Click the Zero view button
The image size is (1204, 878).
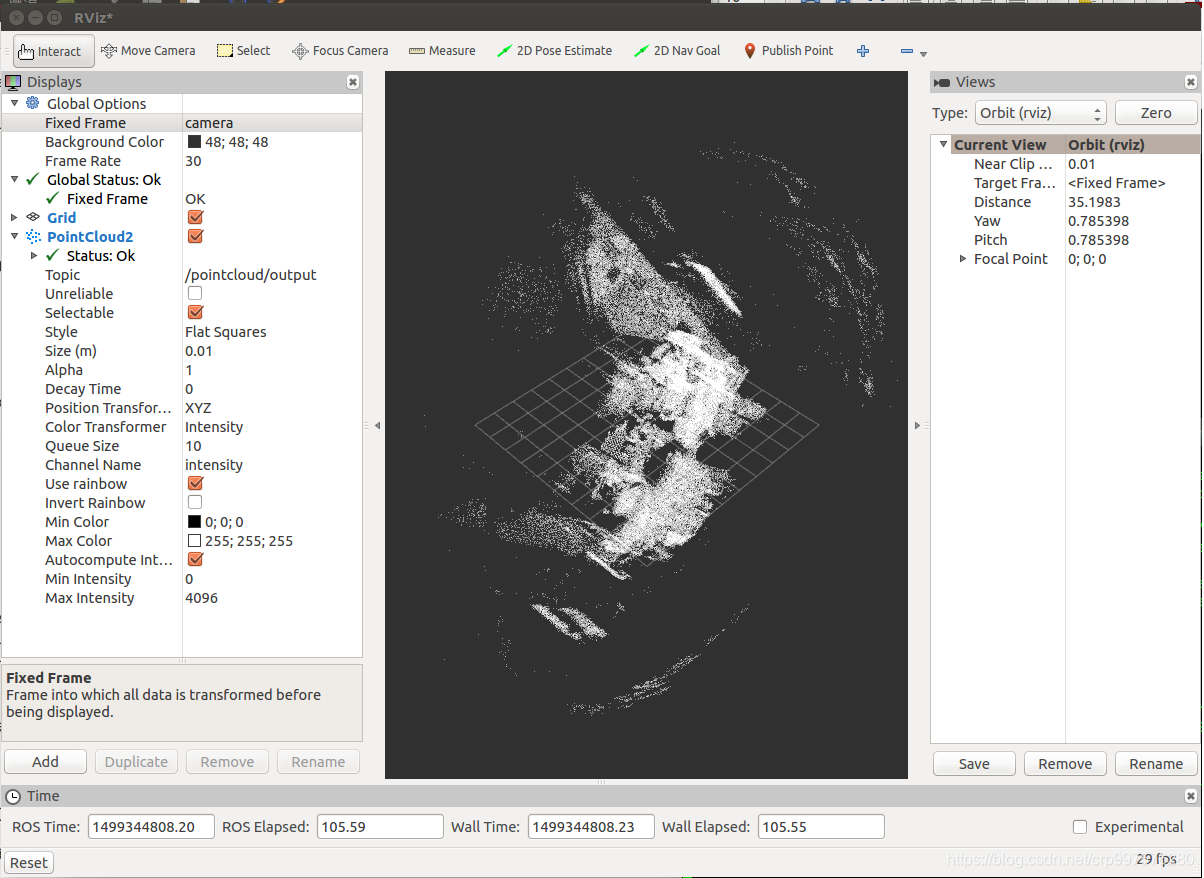pos(1155,113)
